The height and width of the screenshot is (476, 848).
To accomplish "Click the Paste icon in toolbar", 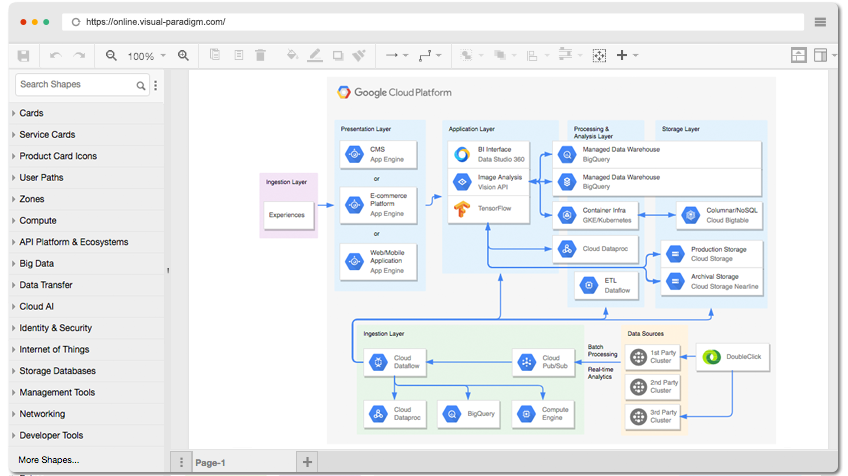I will pyautogui.click(x=238, y=55).
